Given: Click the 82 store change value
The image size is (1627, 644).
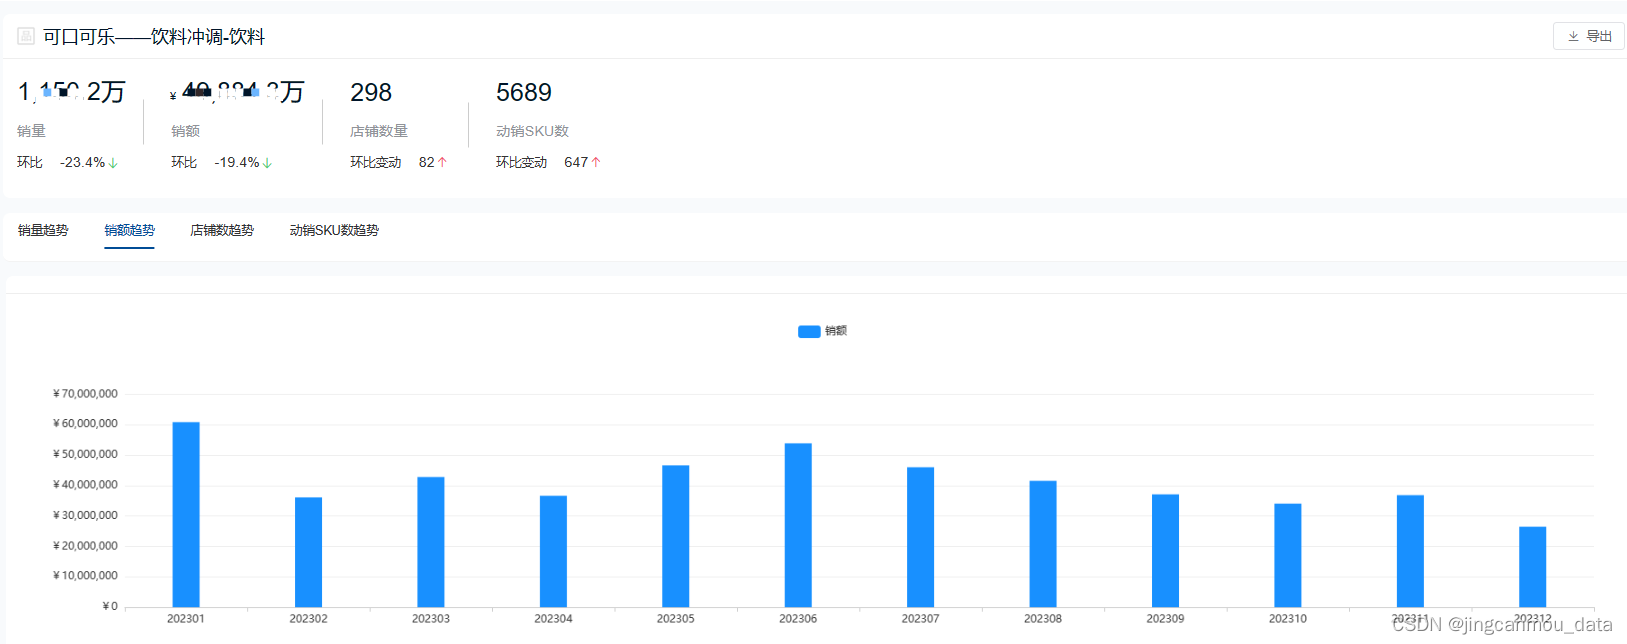Looking at the screenshot, I should tap(427, 162).
